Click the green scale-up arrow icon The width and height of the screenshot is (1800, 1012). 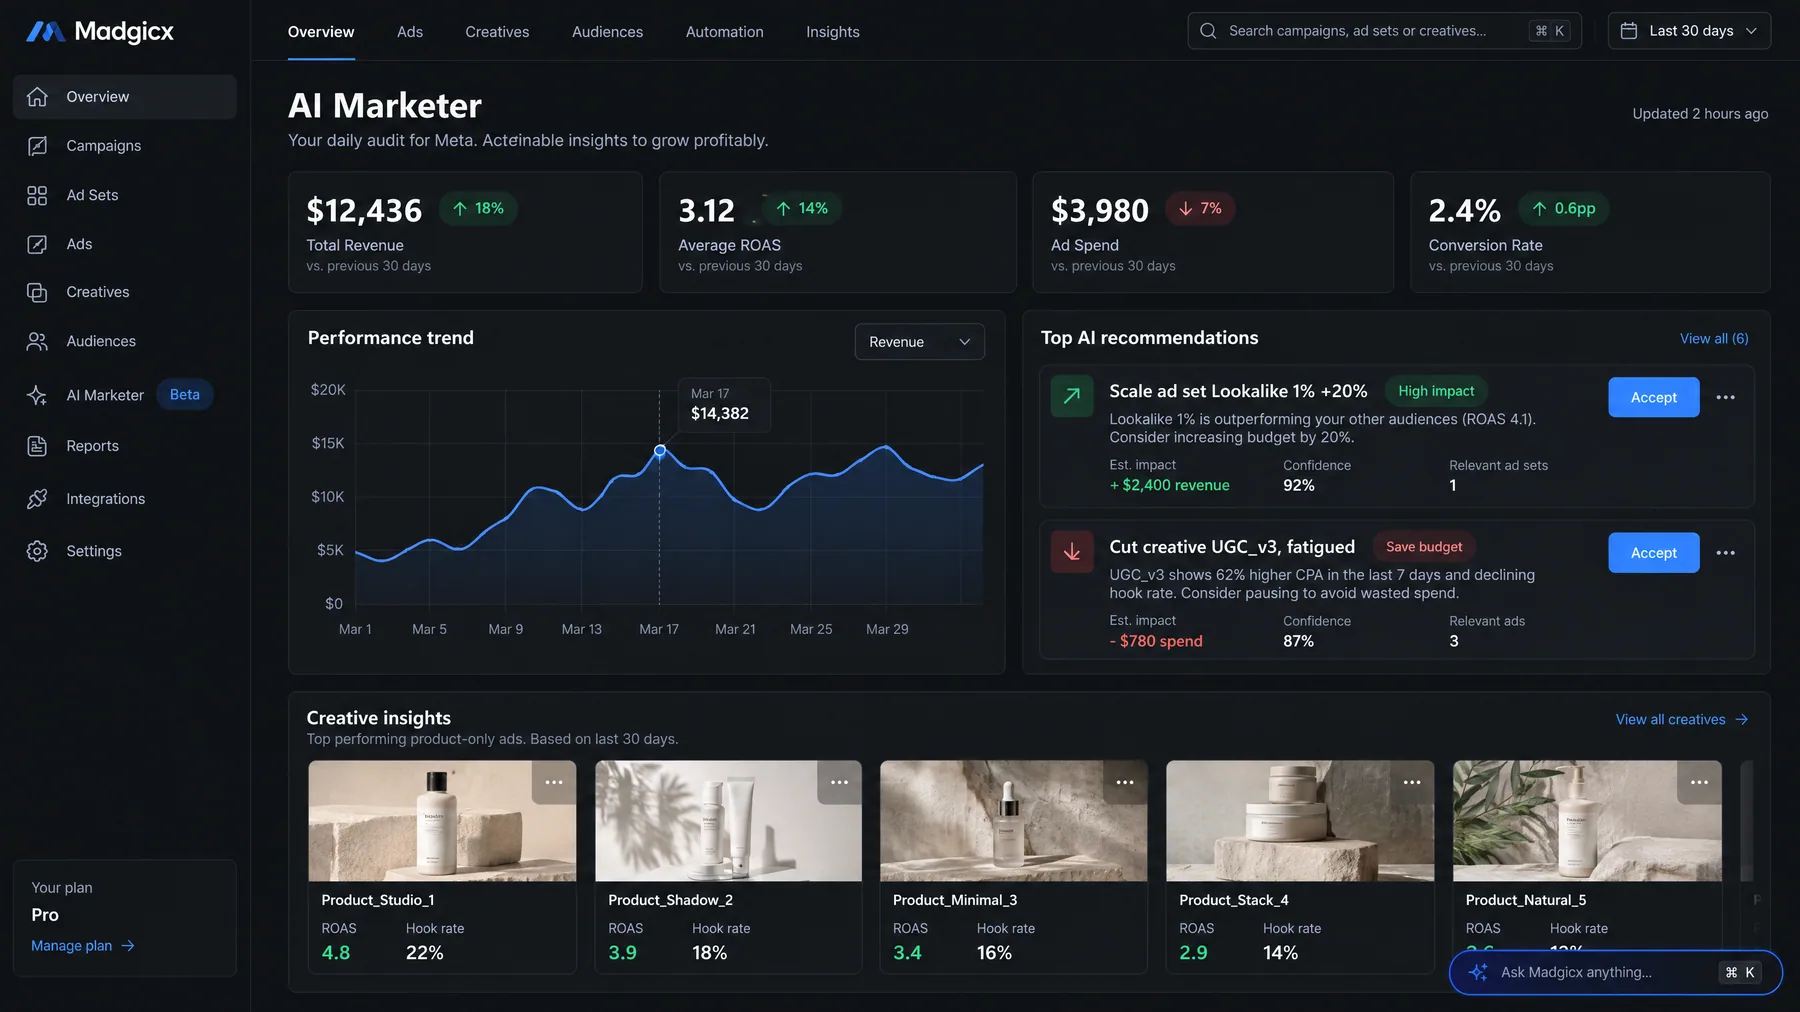[1072, 395]
